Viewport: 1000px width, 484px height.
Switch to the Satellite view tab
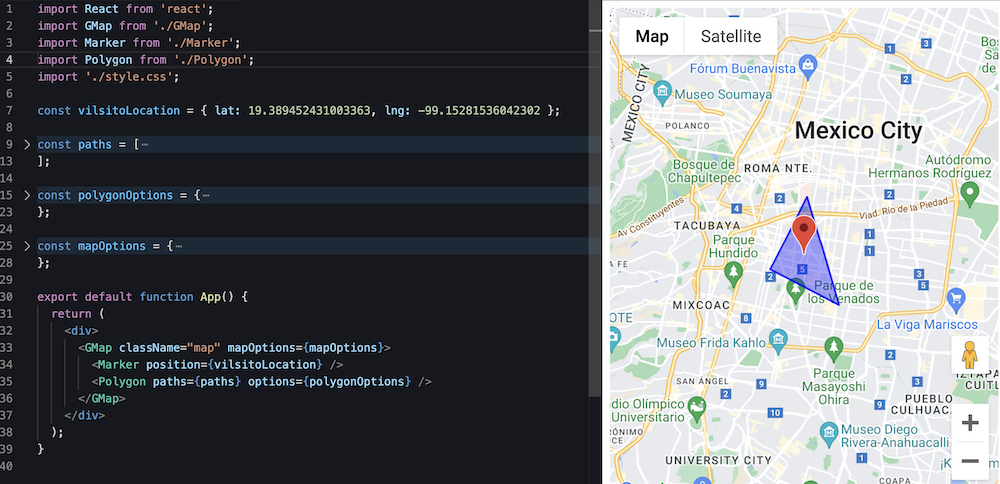(x=731, y=36)
